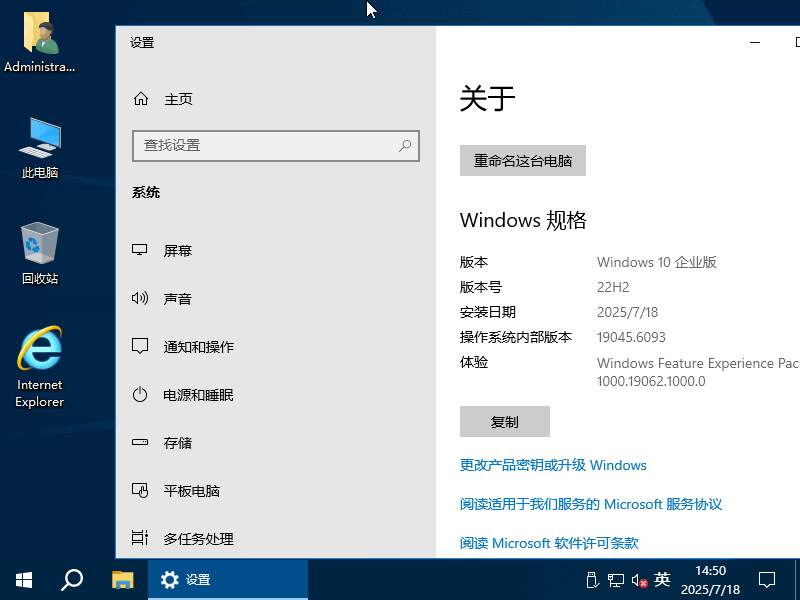Click the Home (主页) icon in Settings
This screenshot has height=600, width=800.
point(141,99)
